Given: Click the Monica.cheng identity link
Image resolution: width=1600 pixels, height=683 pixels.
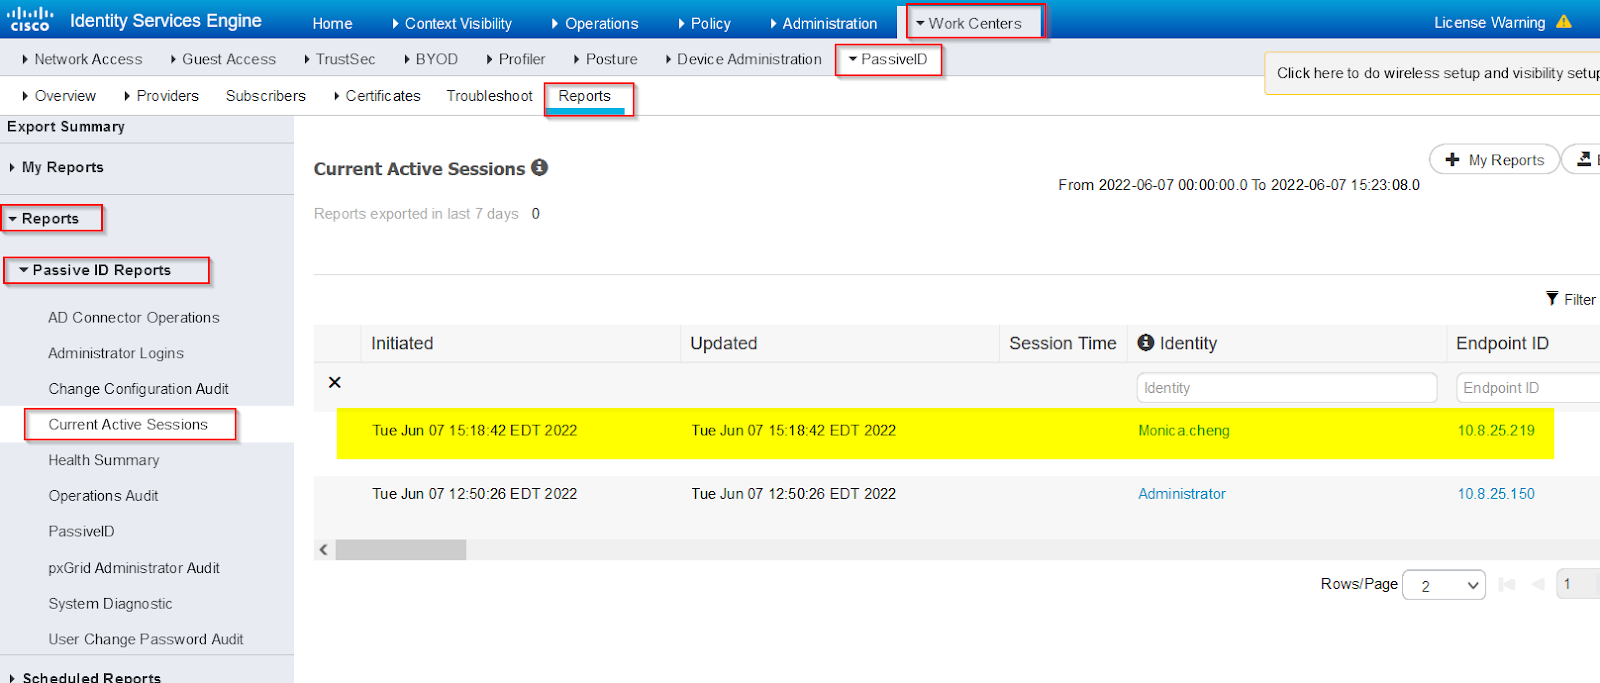Looking at the screenshot, I should (1184, 430).
